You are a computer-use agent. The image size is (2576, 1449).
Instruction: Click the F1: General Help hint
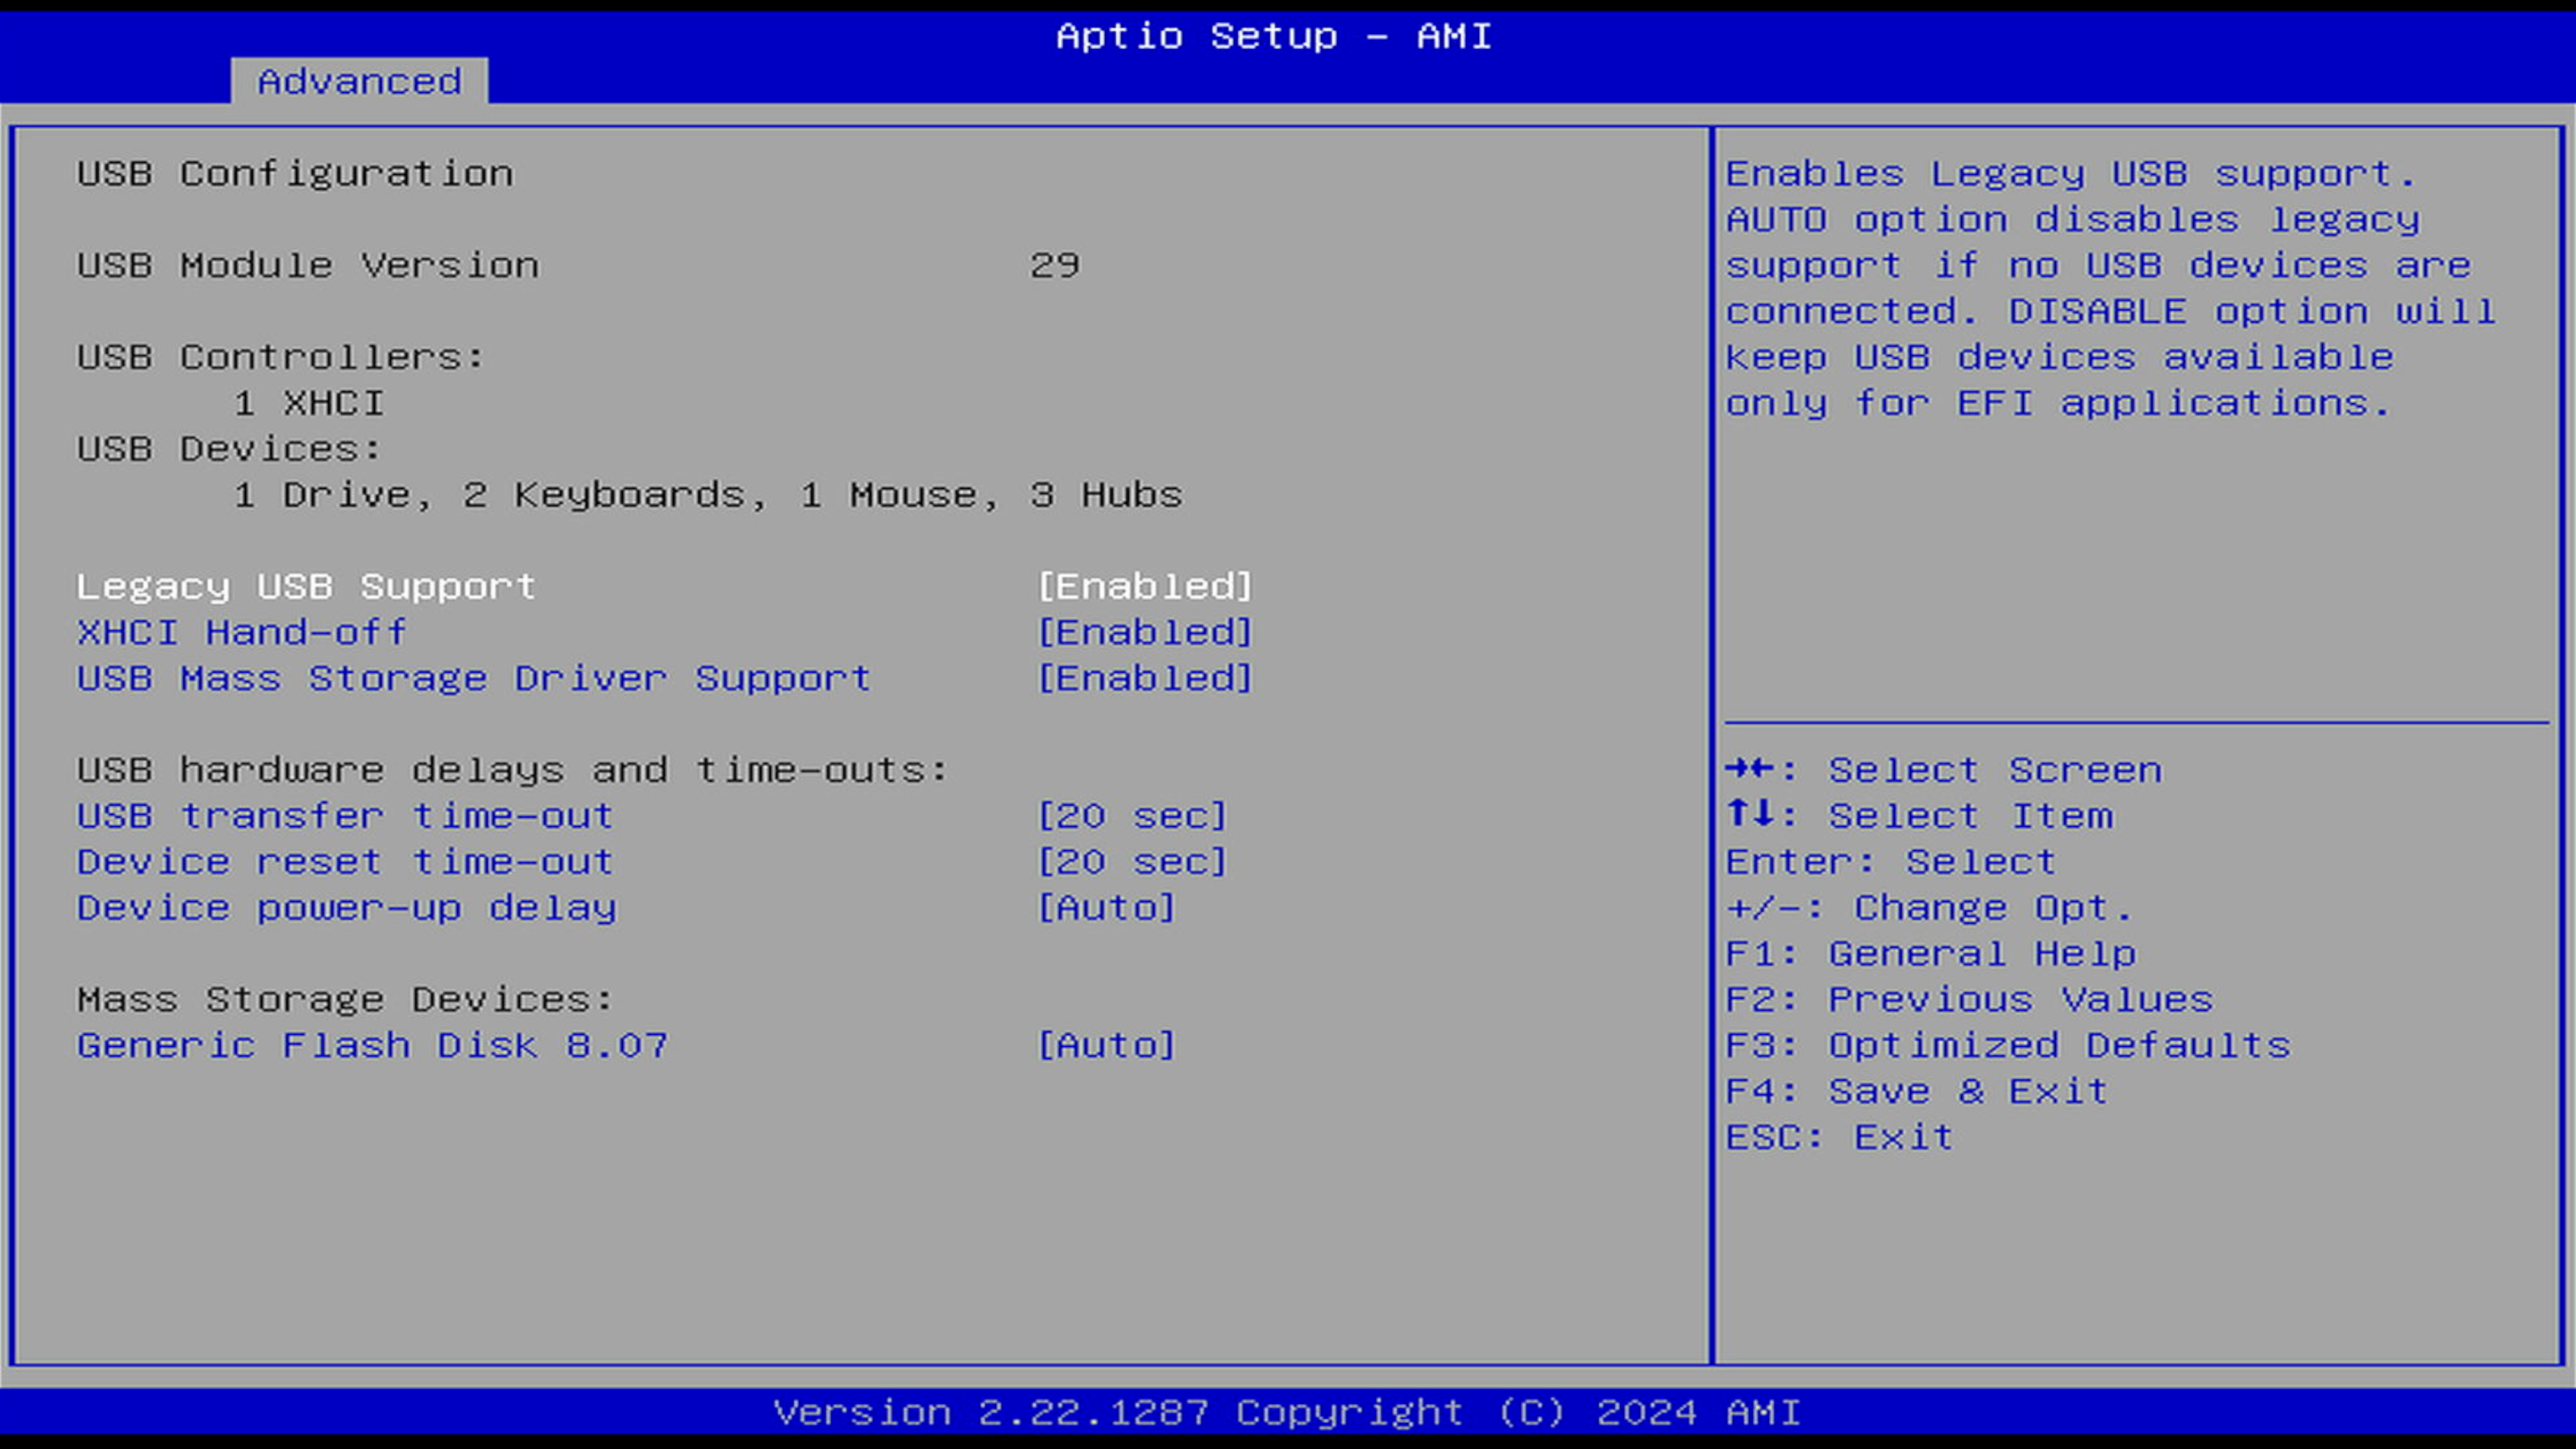coord(1930,954)
